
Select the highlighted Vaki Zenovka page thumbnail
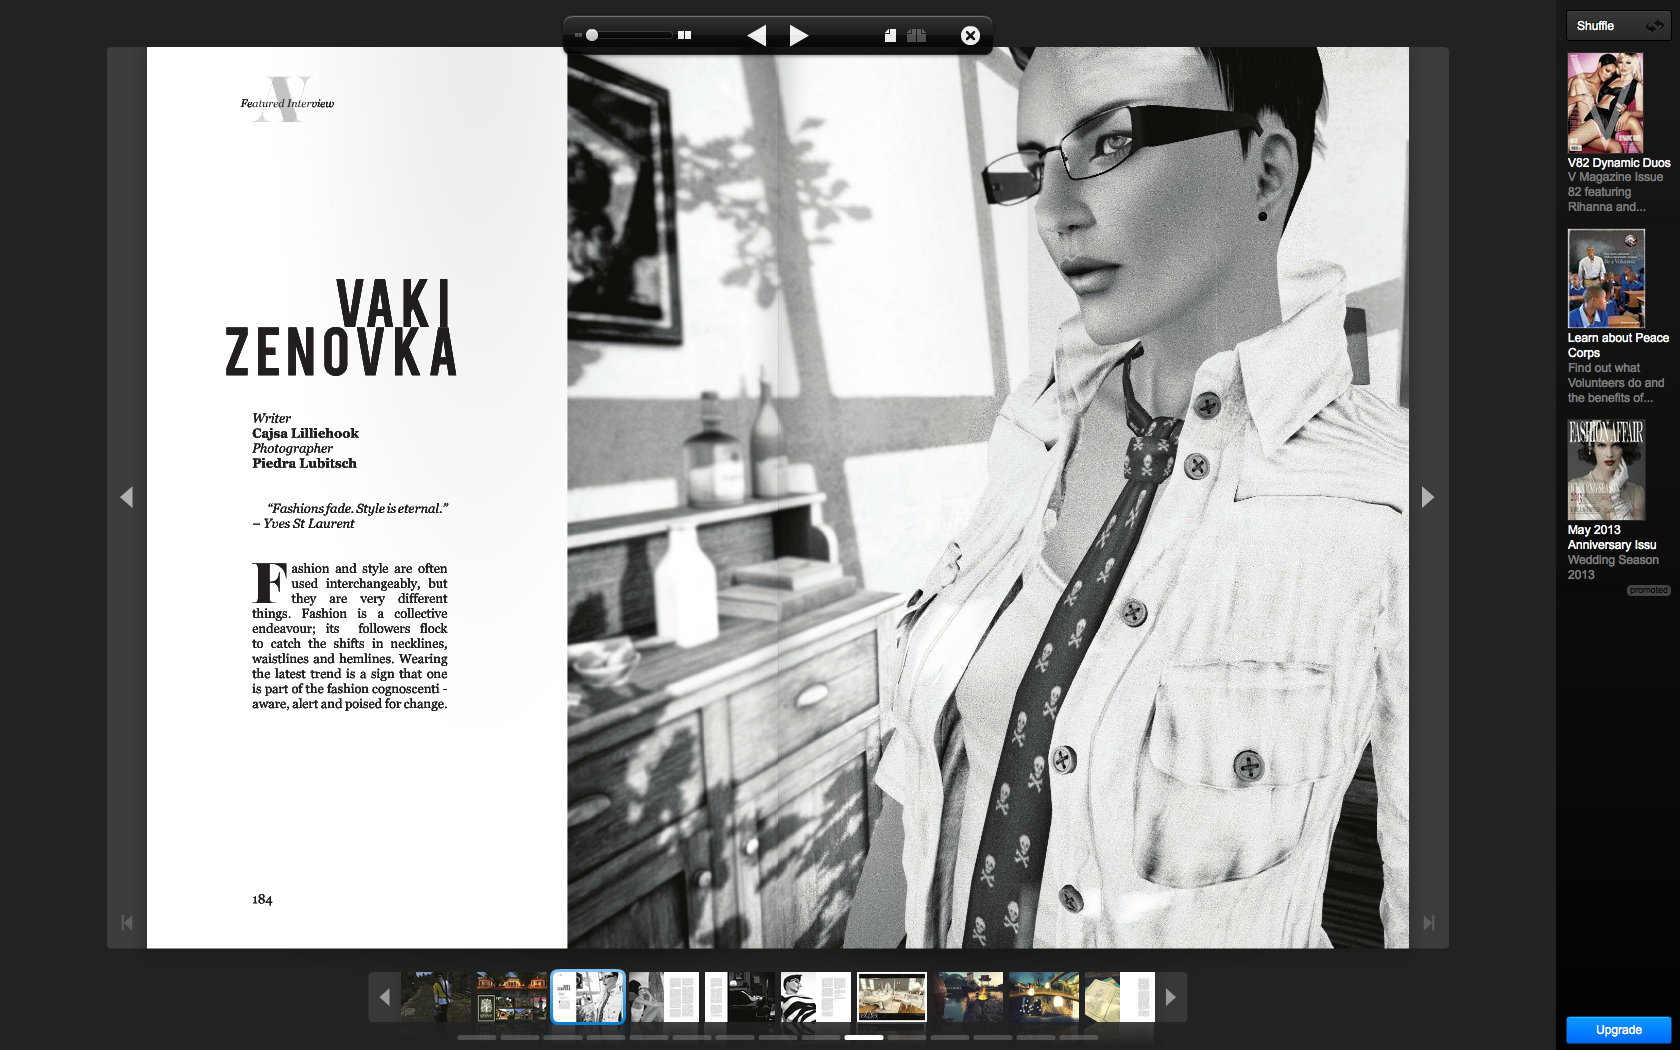click(x=587, y=996)
